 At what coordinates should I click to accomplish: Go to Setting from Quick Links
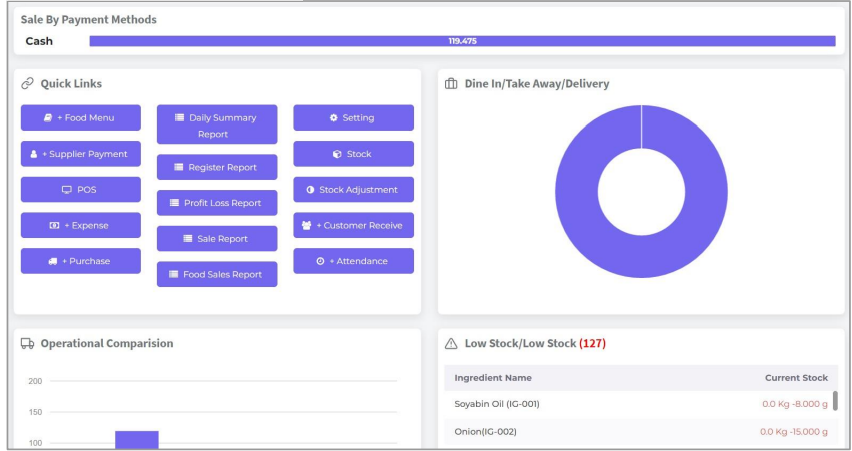(353, 117)
